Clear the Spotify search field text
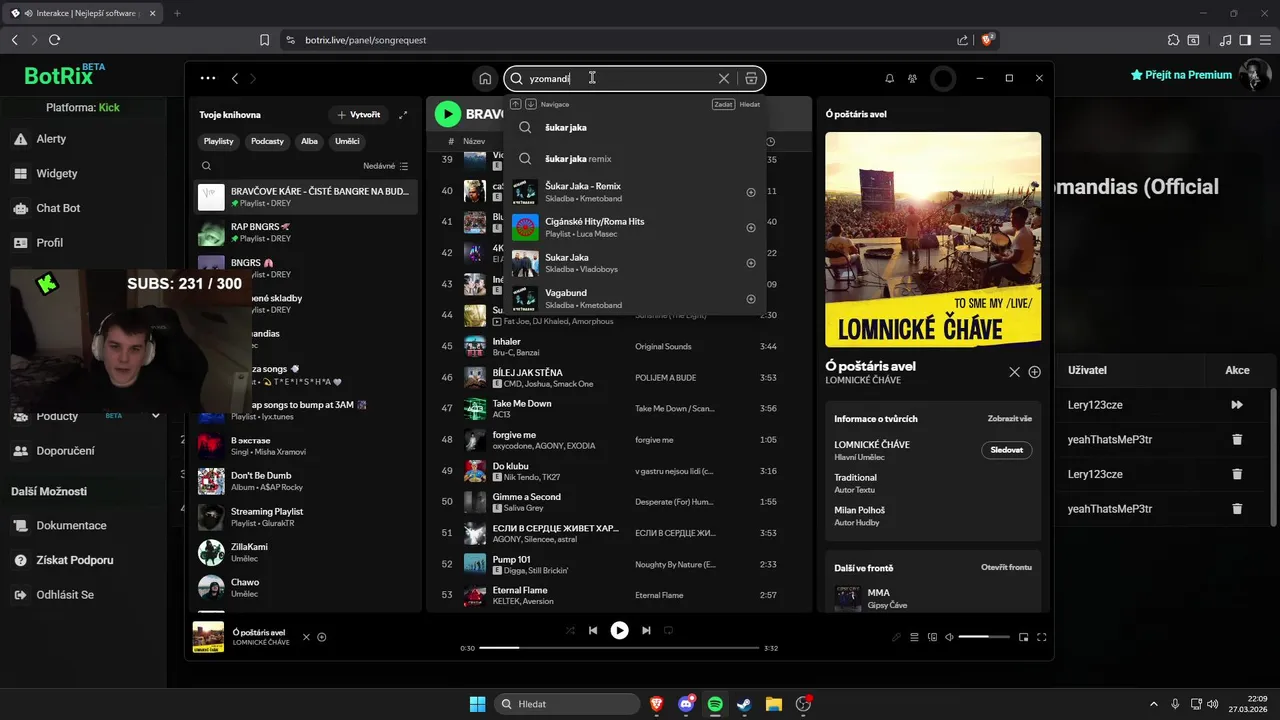The width and height of the screenshot is (1280, 720). tap(724, 78)
